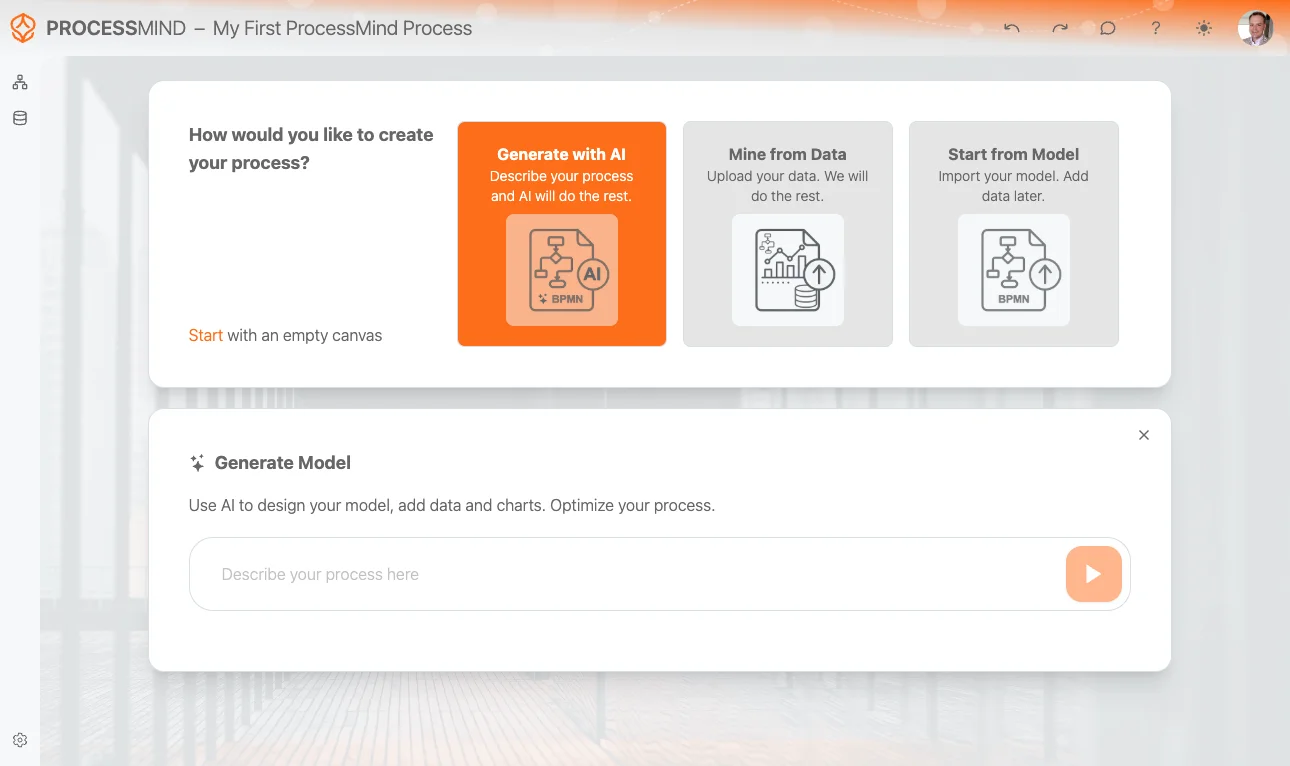Open the user profile avatar
Viewport: 1290px width, 766px height.
(1256, 28)
